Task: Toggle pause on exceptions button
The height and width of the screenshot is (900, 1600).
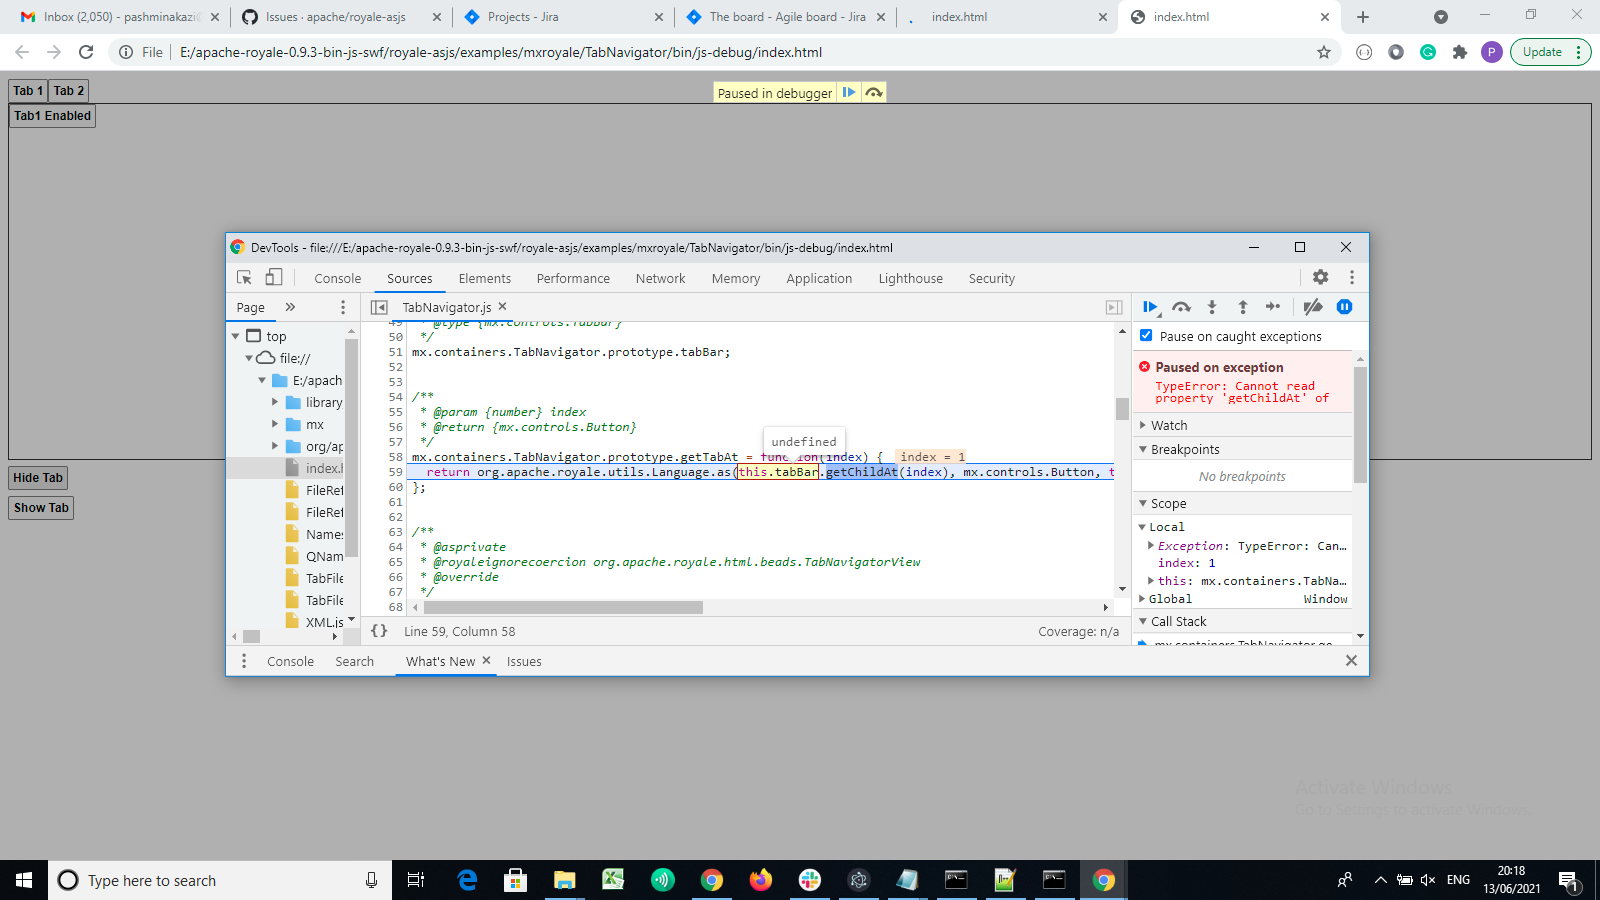Action: [1345, 307]
